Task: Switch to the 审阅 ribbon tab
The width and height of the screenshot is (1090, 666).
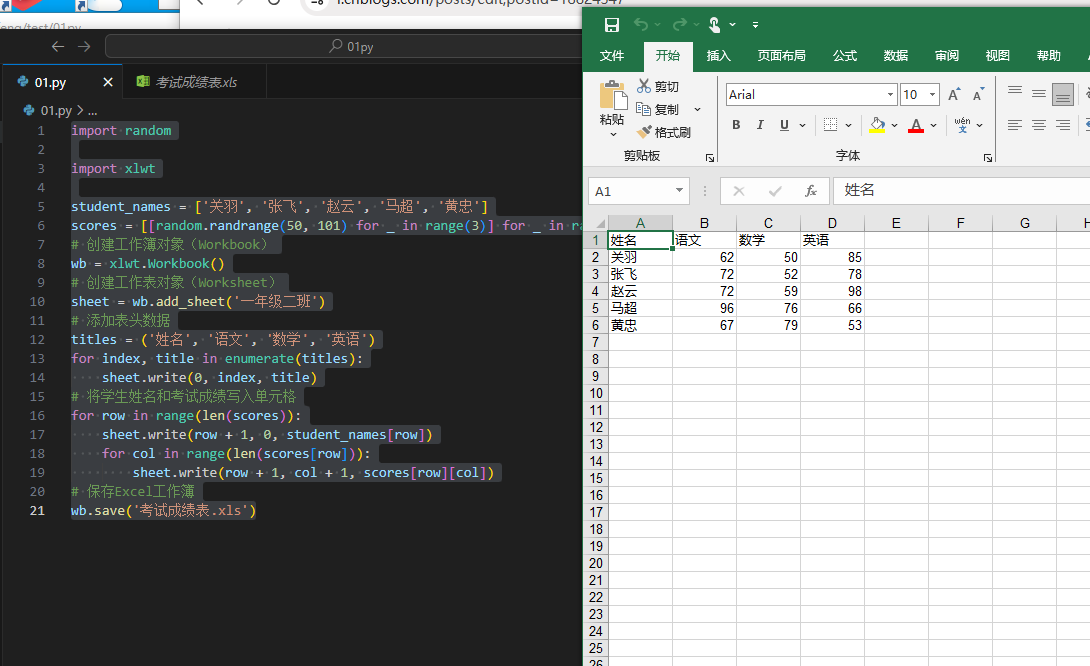Action: 946,56
